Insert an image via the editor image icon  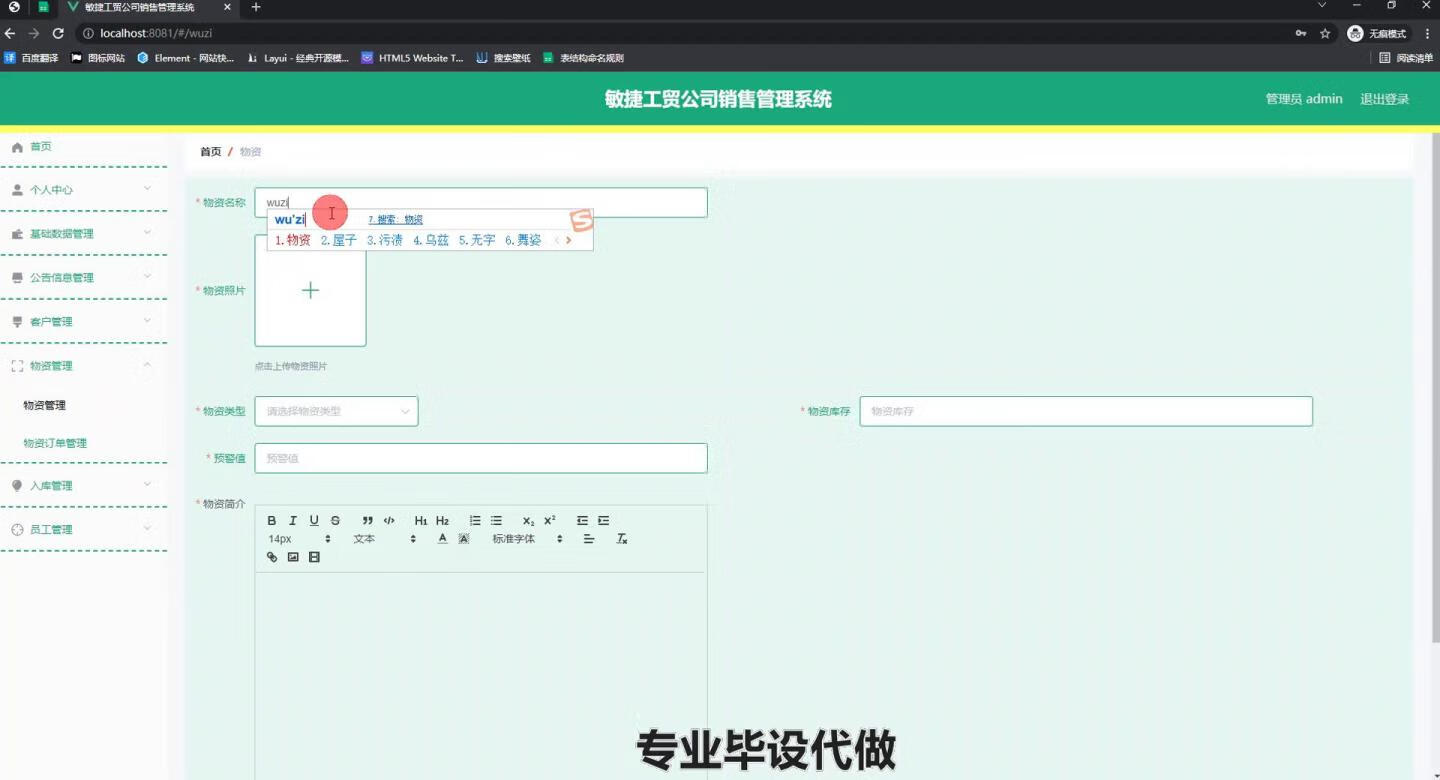[x=292, y=557]
